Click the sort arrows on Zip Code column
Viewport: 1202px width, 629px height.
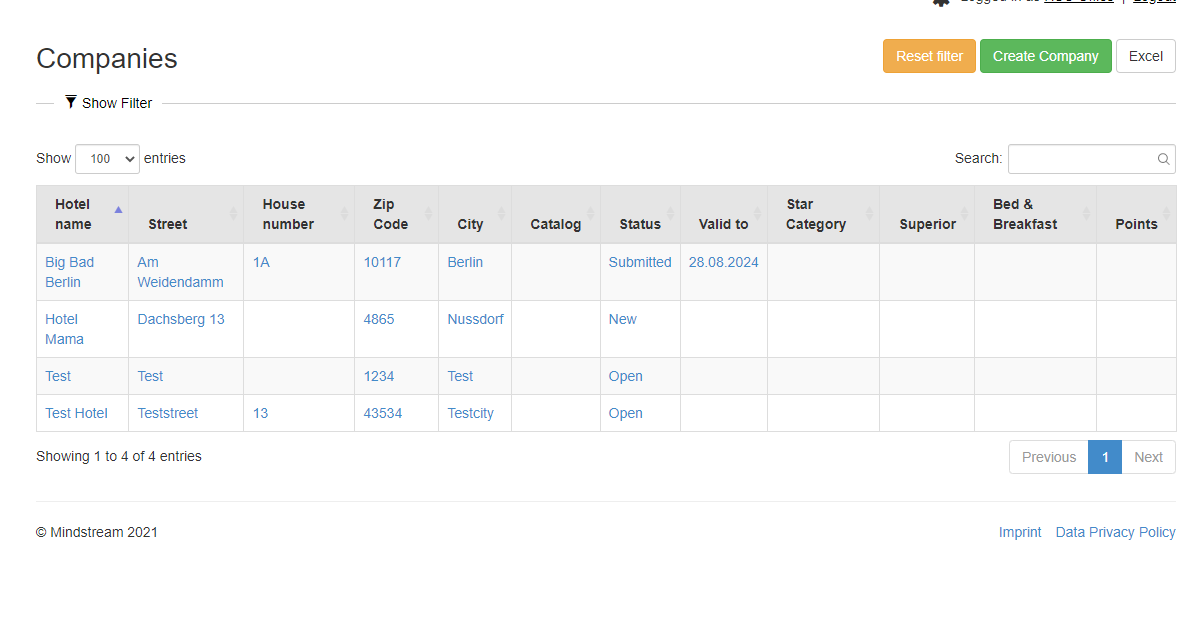click(x=428, y=214)
